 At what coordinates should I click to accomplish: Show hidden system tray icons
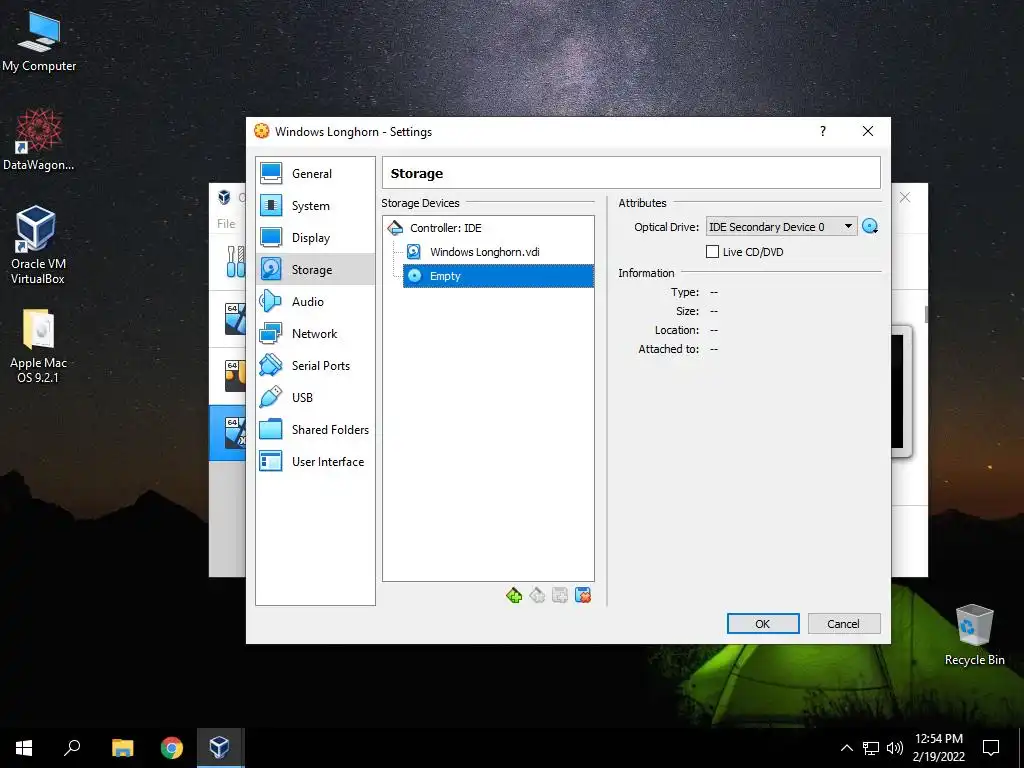pyautogui.click(x=846, y=748)
